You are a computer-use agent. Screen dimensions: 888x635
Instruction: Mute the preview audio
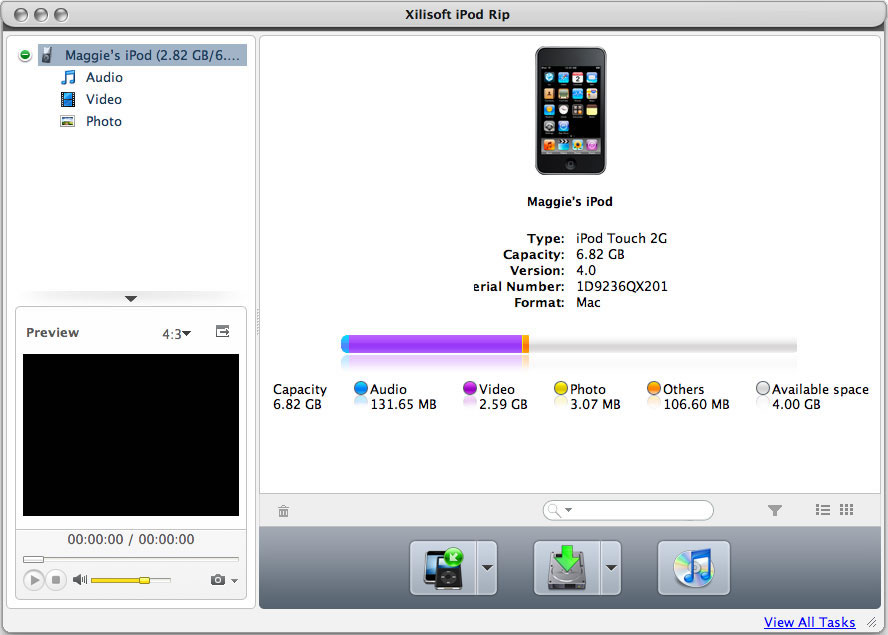click(x=79, y=578)
